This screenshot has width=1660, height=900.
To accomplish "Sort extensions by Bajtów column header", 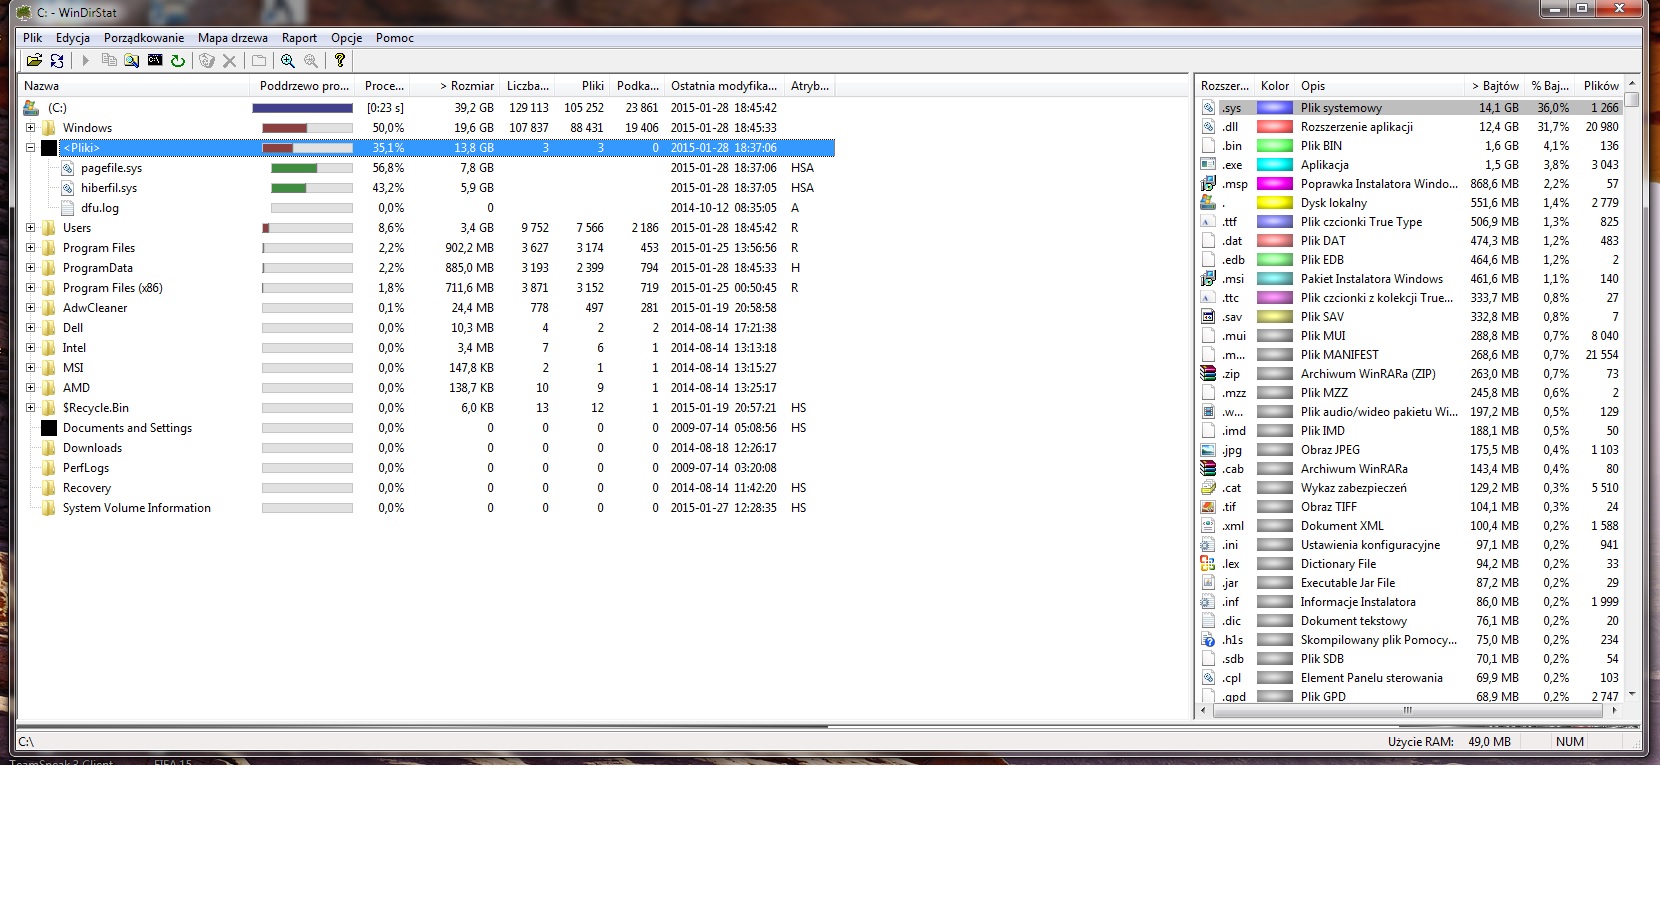I will pyautogui.click(x=1494, y=86).
